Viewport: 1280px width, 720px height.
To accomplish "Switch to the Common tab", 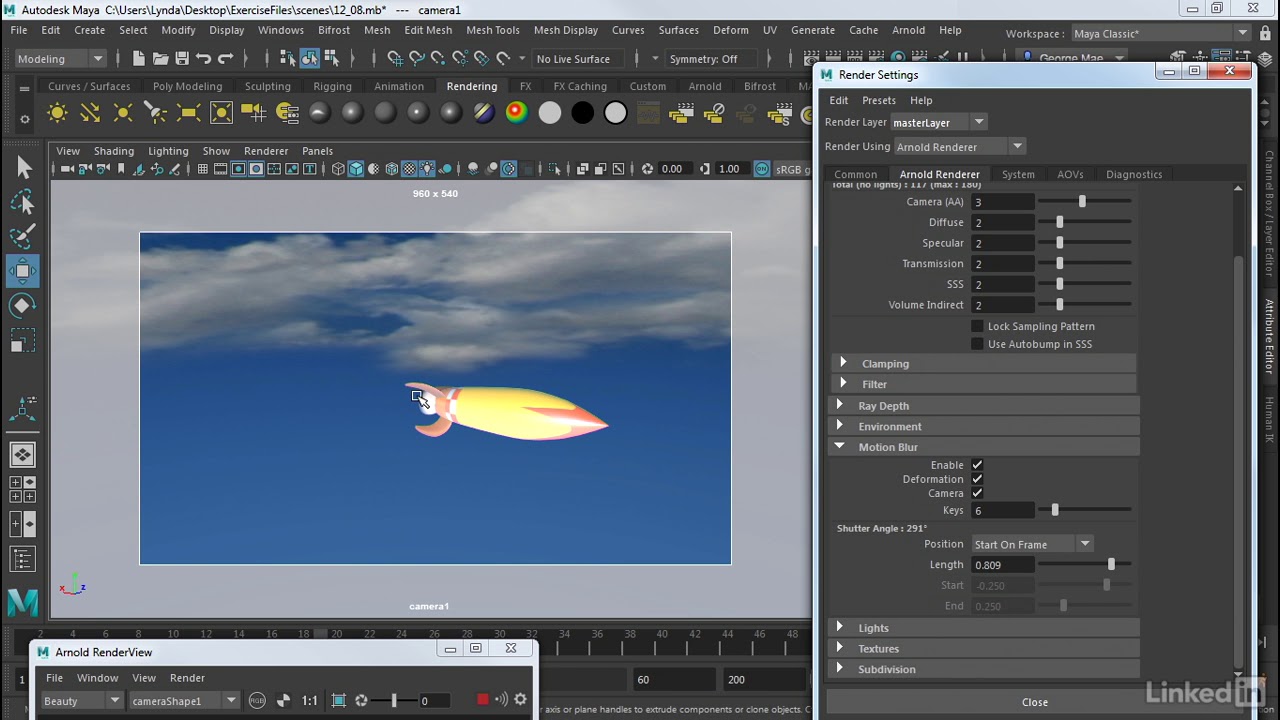I will (x=855, y=174).
